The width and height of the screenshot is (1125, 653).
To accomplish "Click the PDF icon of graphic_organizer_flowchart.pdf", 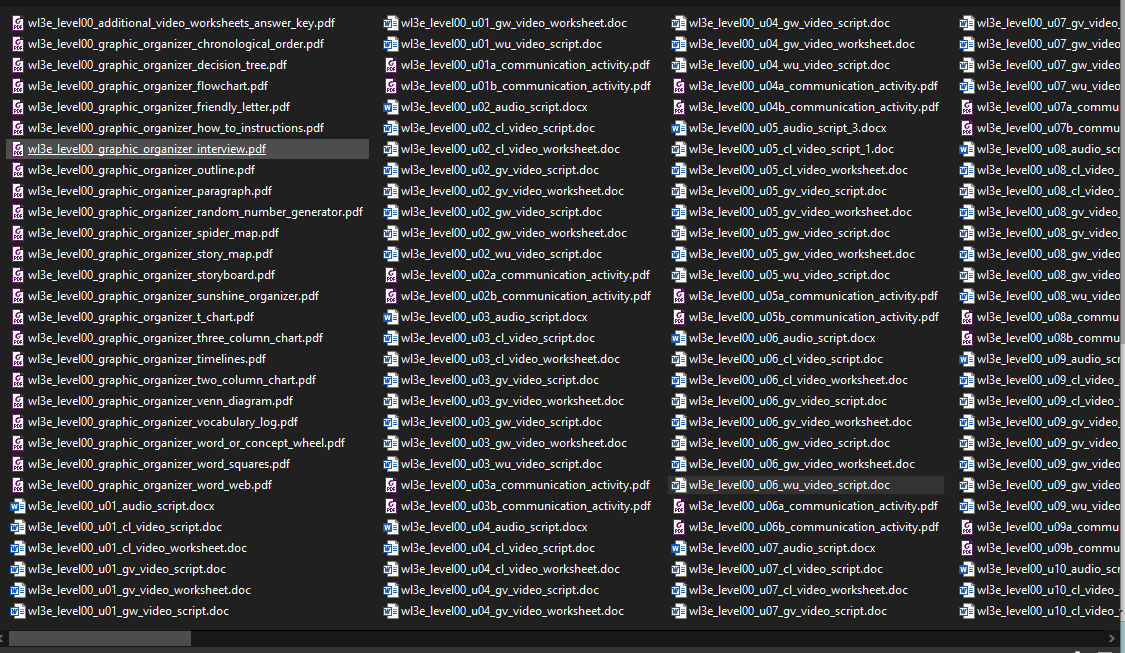I will [18, 86].
